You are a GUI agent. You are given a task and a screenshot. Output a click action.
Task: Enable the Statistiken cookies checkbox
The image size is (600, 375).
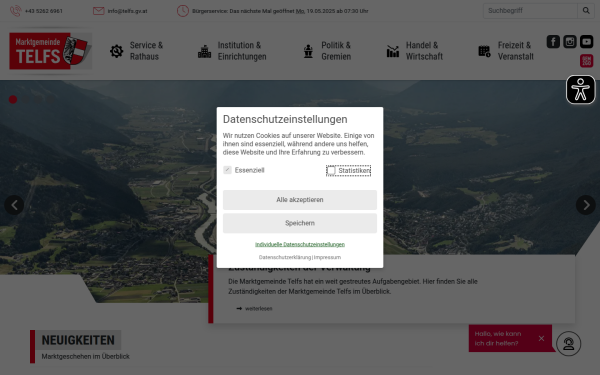pyautogui.click(x=331, y=170)
